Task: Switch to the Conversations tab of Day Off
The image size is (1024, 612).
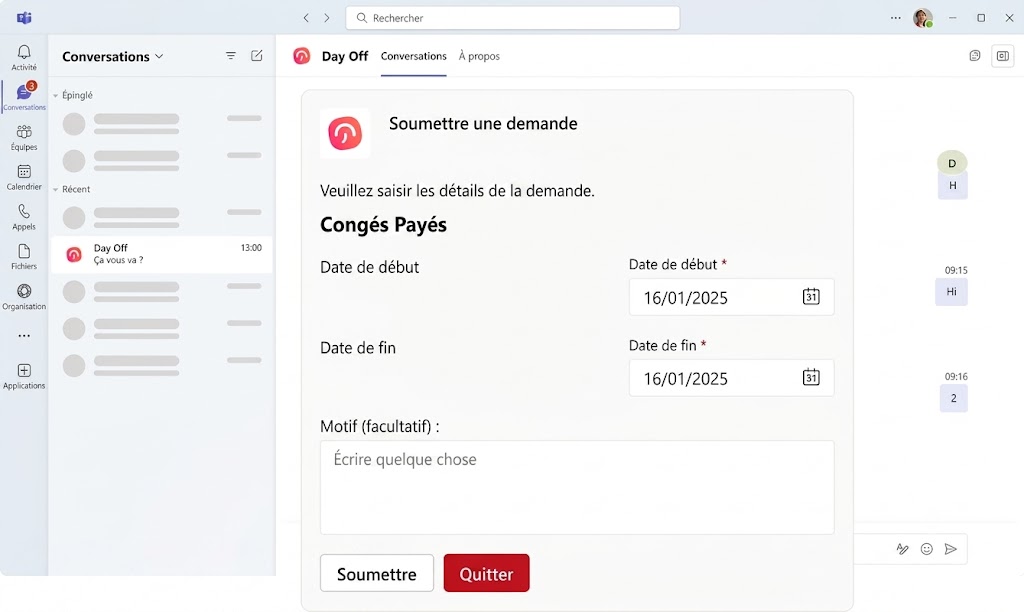Action: [413, 56]
